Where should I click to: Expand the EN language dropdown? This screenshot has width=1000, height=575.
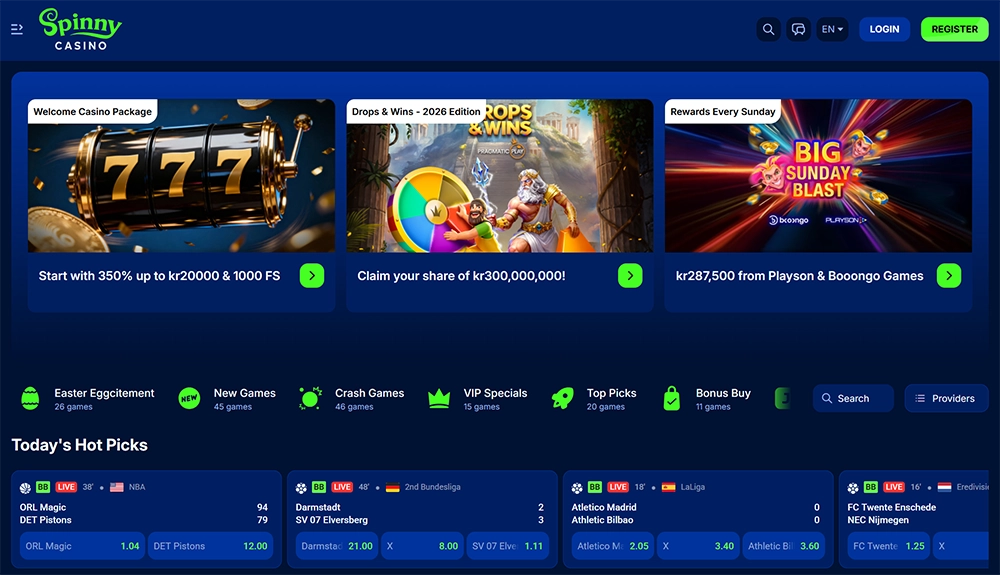832,29
